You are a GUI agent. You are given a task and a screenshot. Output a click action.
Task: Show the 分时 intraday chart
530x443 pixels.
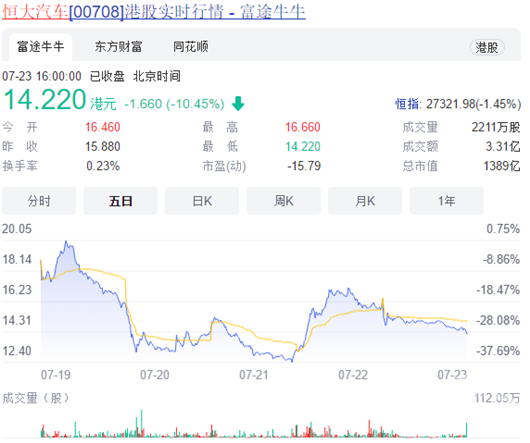(x=39, y=201)
